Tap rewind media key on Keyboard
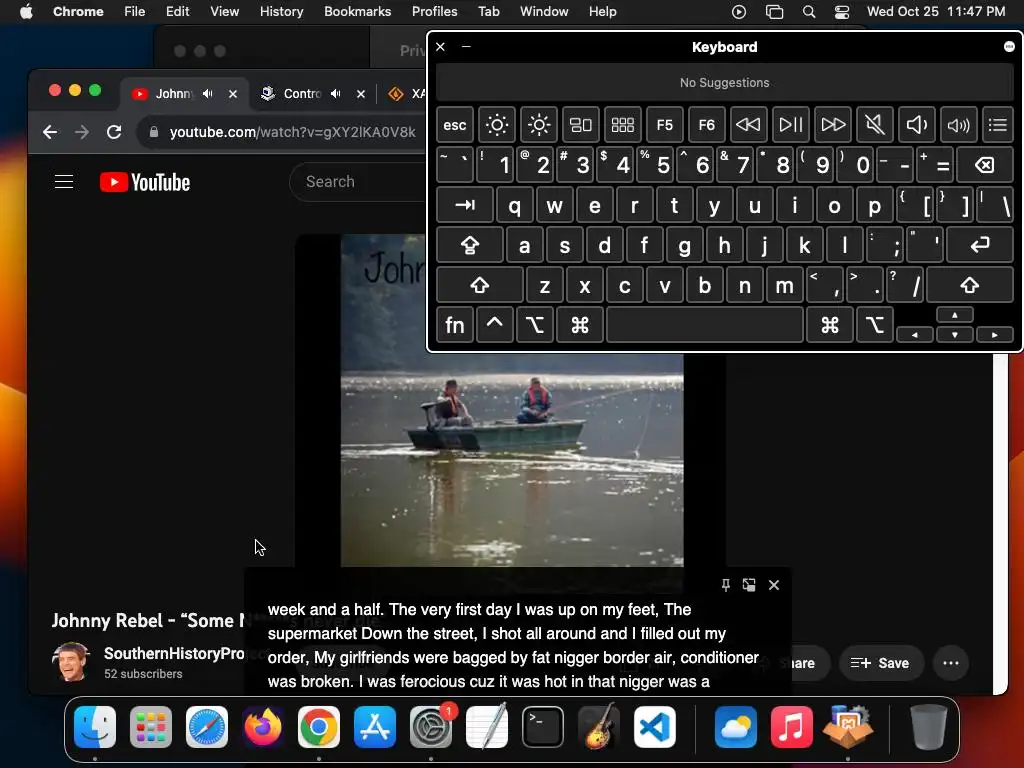 [748, 125]
